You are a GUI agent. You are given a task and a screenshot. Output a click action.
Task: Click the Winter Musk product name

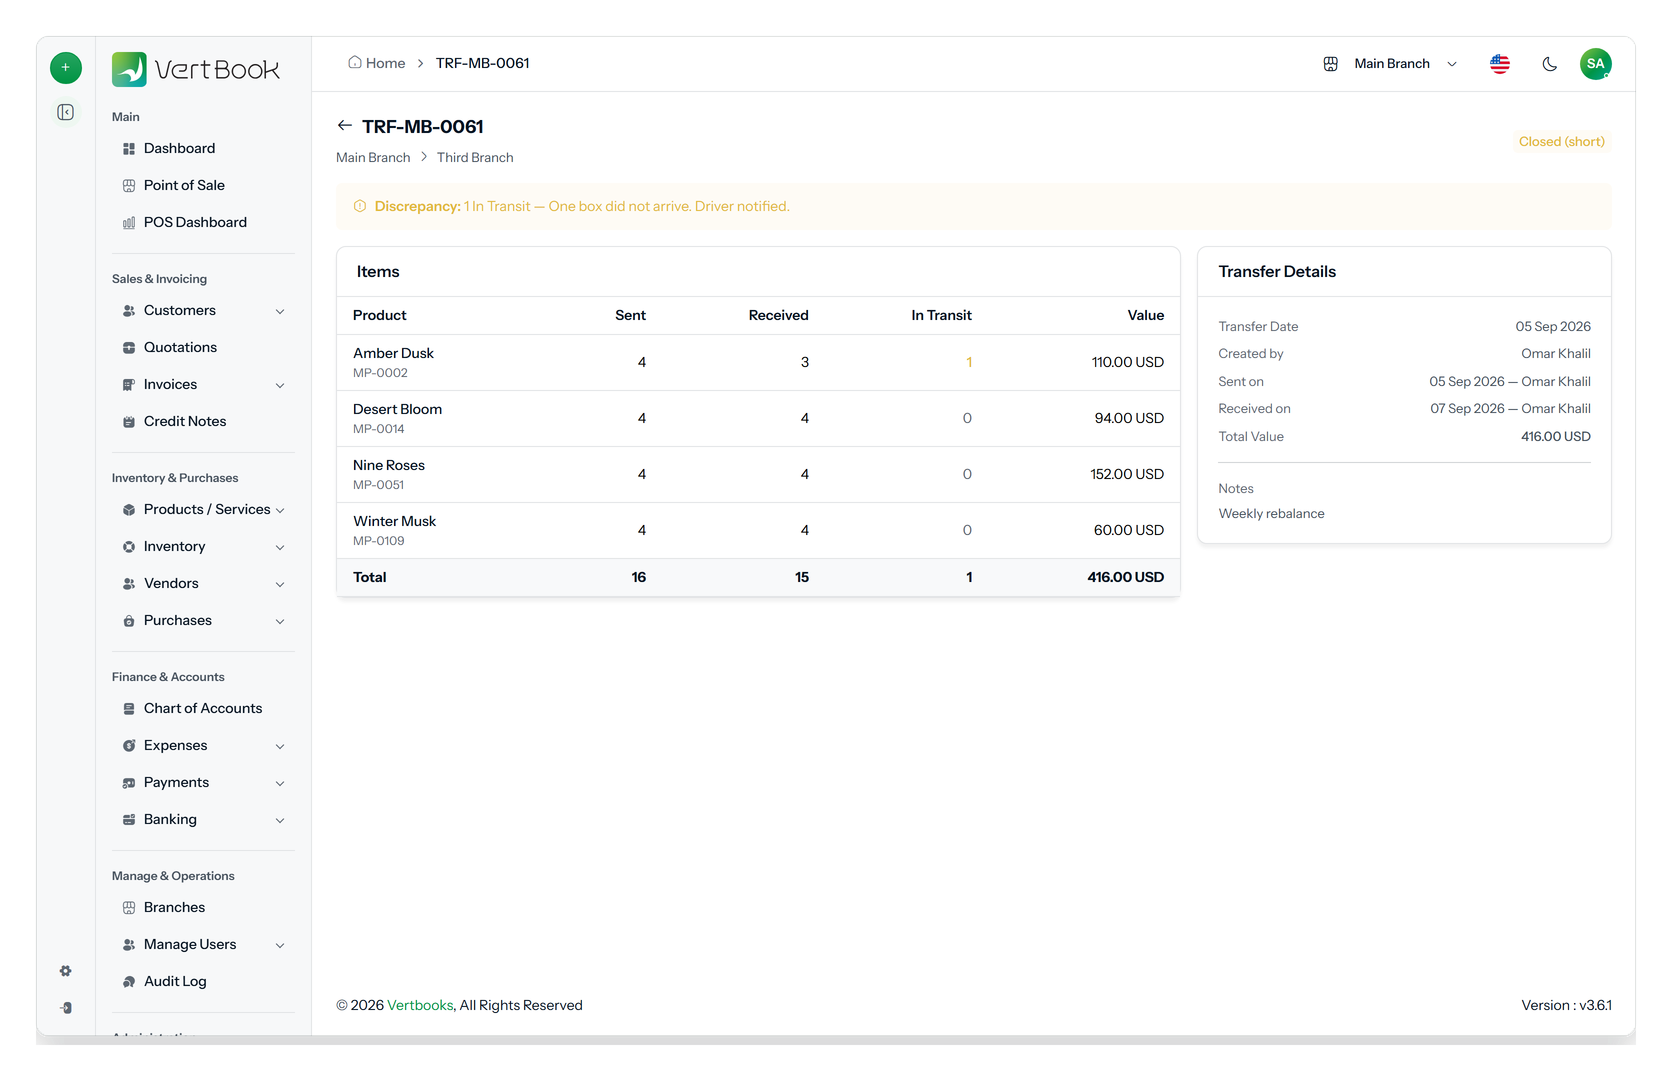394,521
